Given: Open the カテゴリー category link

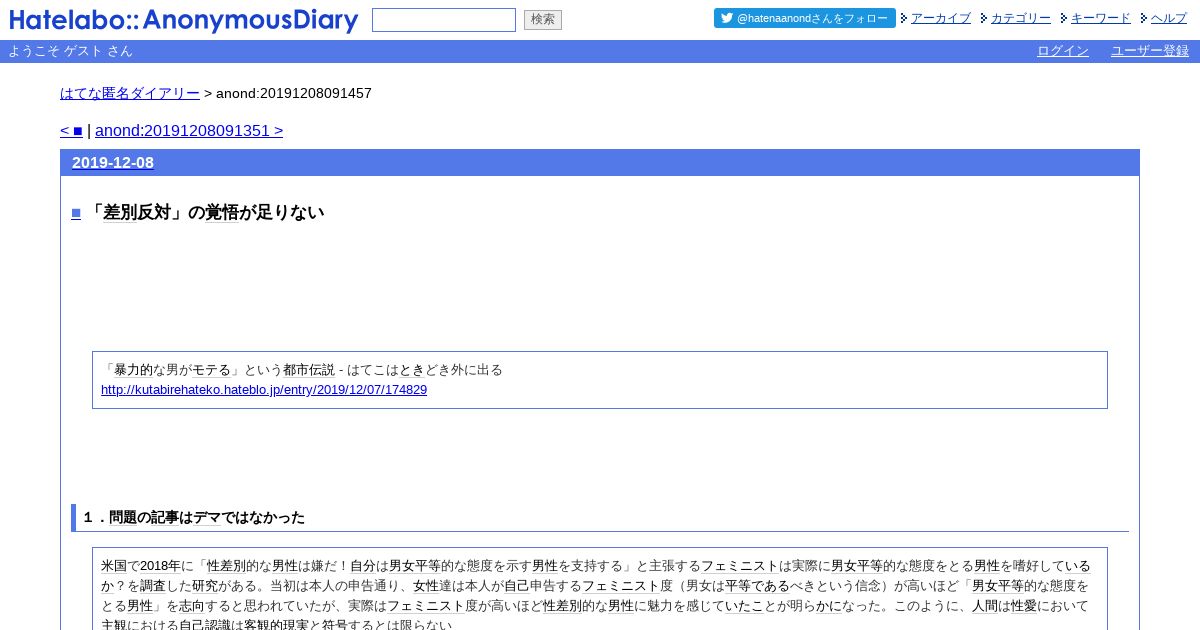Looking at the screenshot, I should 1021,18.
